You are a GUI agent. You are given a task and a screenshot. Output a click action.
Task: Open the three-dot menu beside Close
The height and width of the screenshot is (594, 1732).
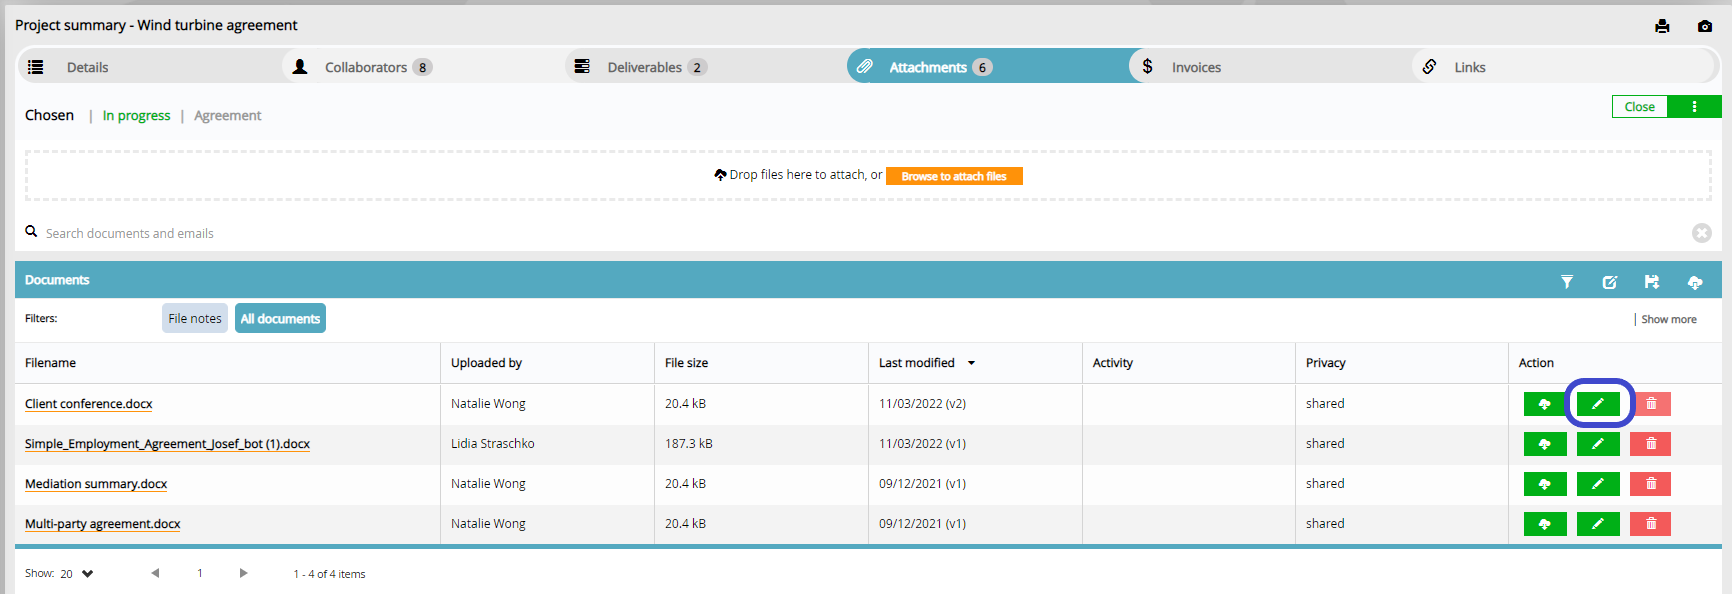(x=1694, y=107)
